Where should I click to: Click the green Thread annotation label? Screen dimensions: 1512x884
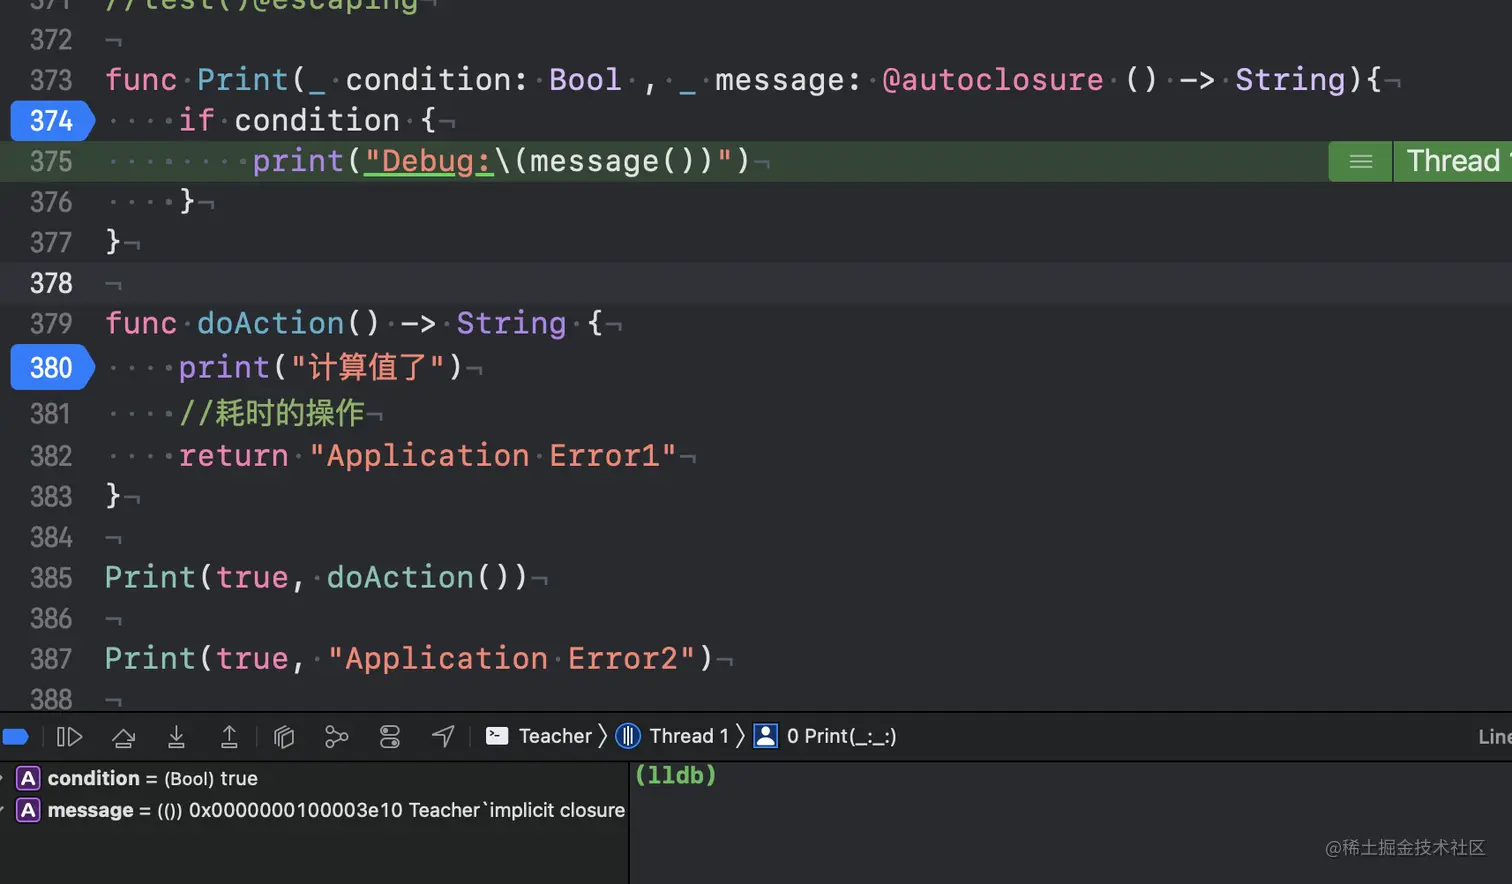click(x=1453, y=161)
